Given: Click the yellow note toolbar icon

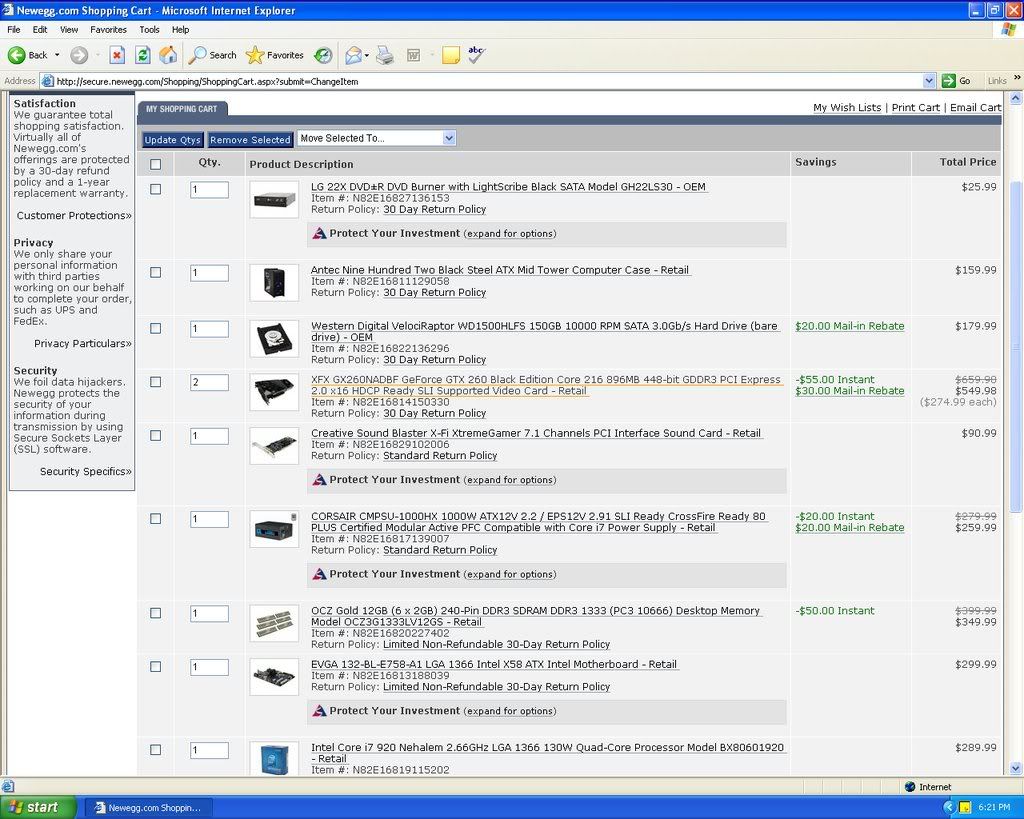Looking at the screenshot, I should click(x=451, y=56).
